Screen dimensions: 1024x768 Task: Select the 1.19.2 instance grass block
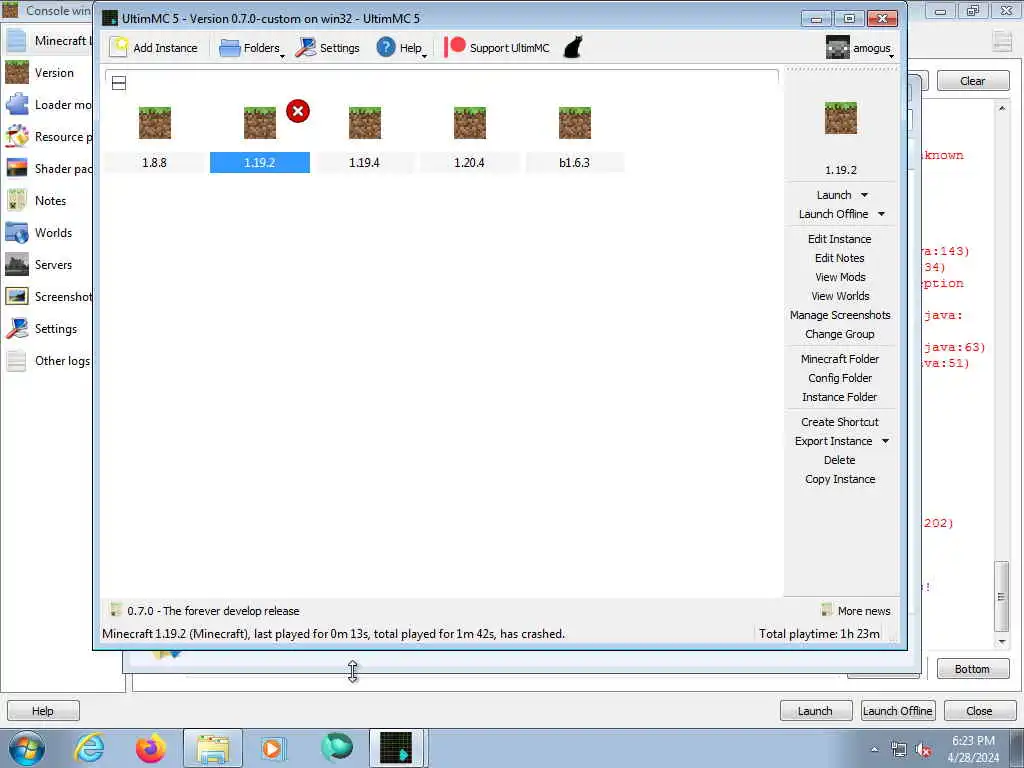tap(260, 122)
